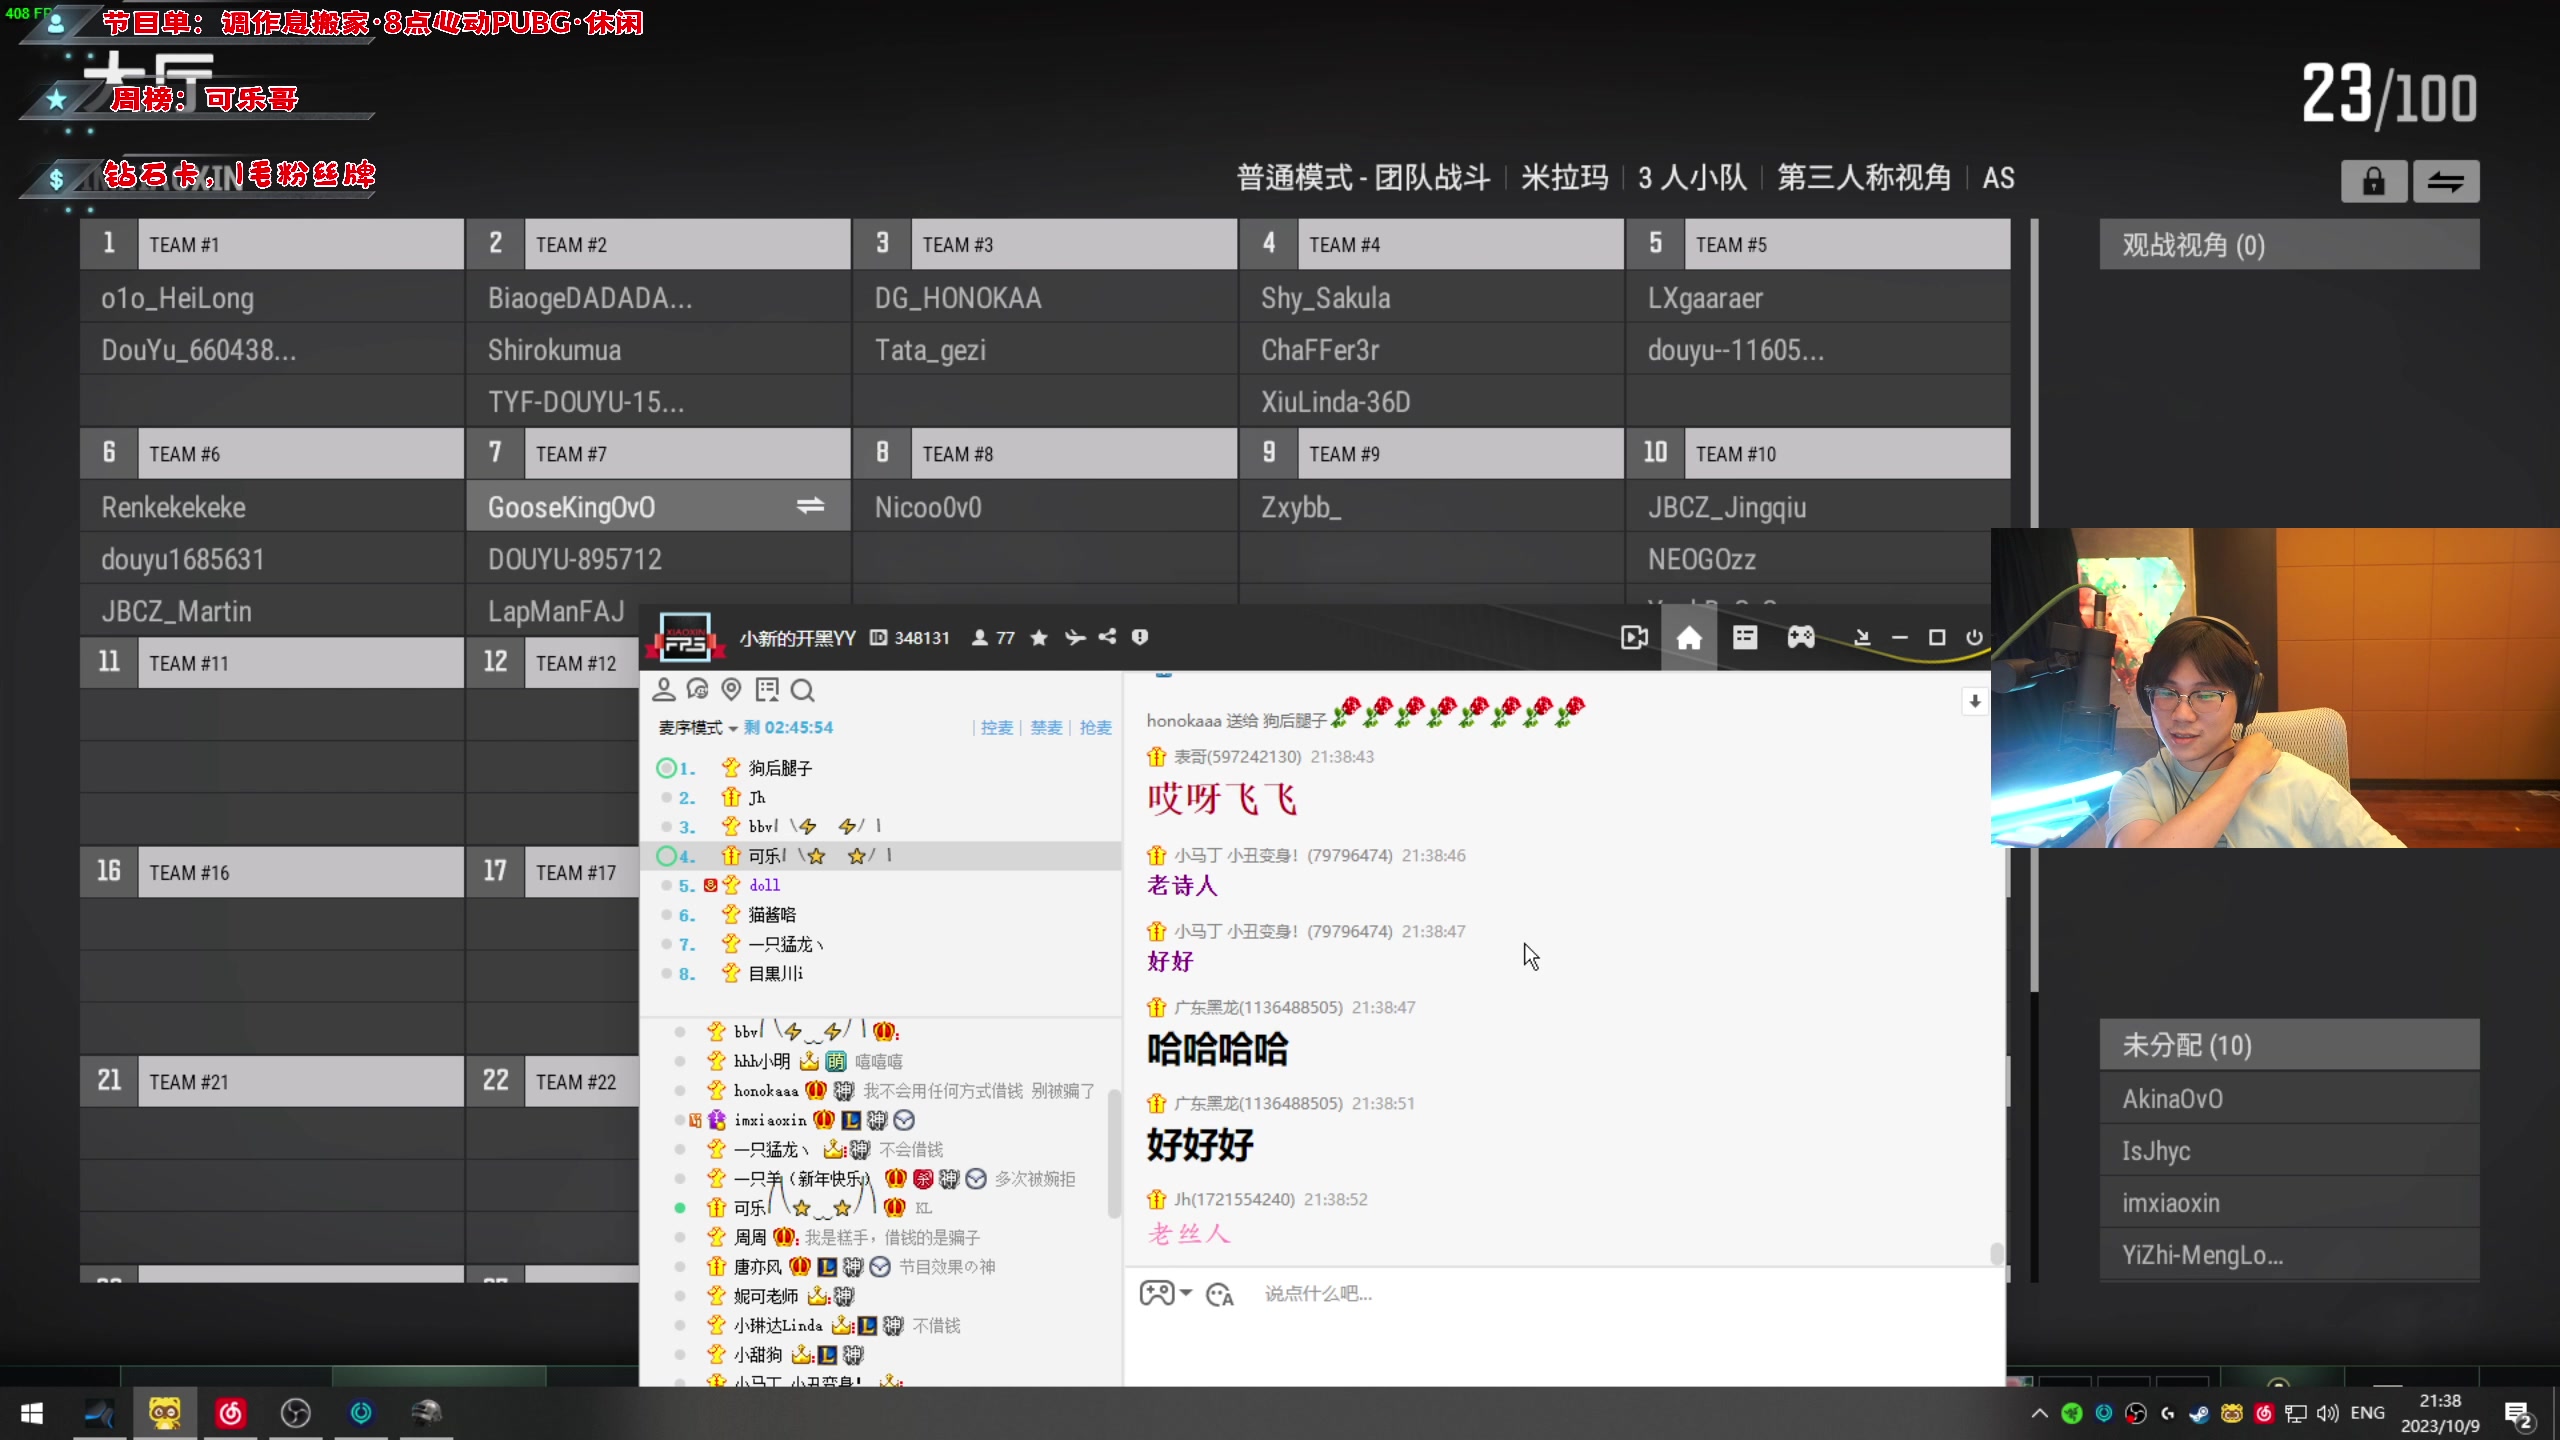This screenshot has height=1440, width=2560.
Task: Report the channel with the exclamation icon
Action: pyautogui.click(x=1140, y=637)
